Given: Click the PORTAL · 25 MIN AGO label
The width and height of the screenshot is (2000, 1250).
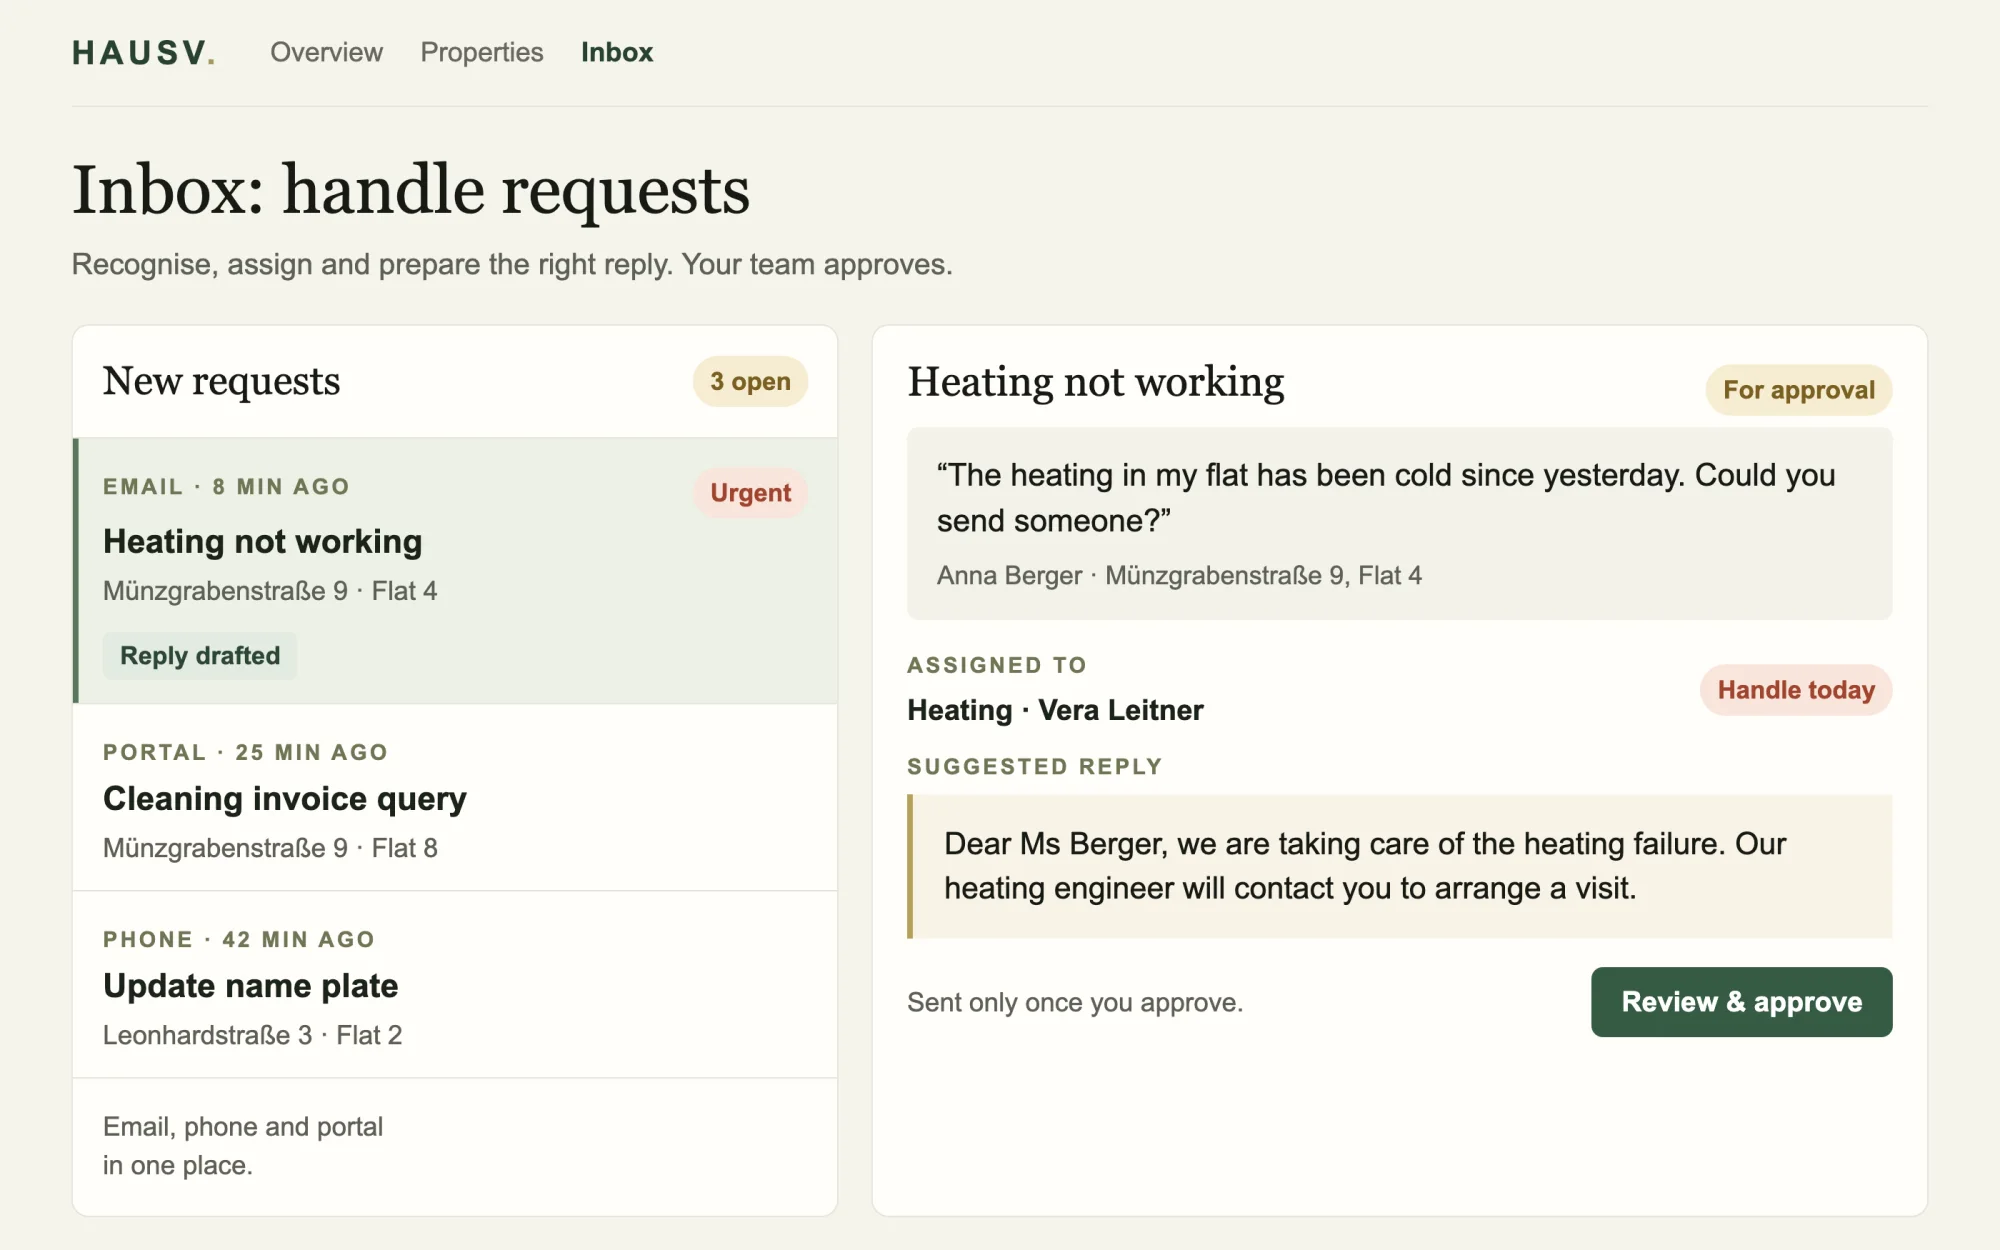Looking at the screenshot, I should (245, 752).
